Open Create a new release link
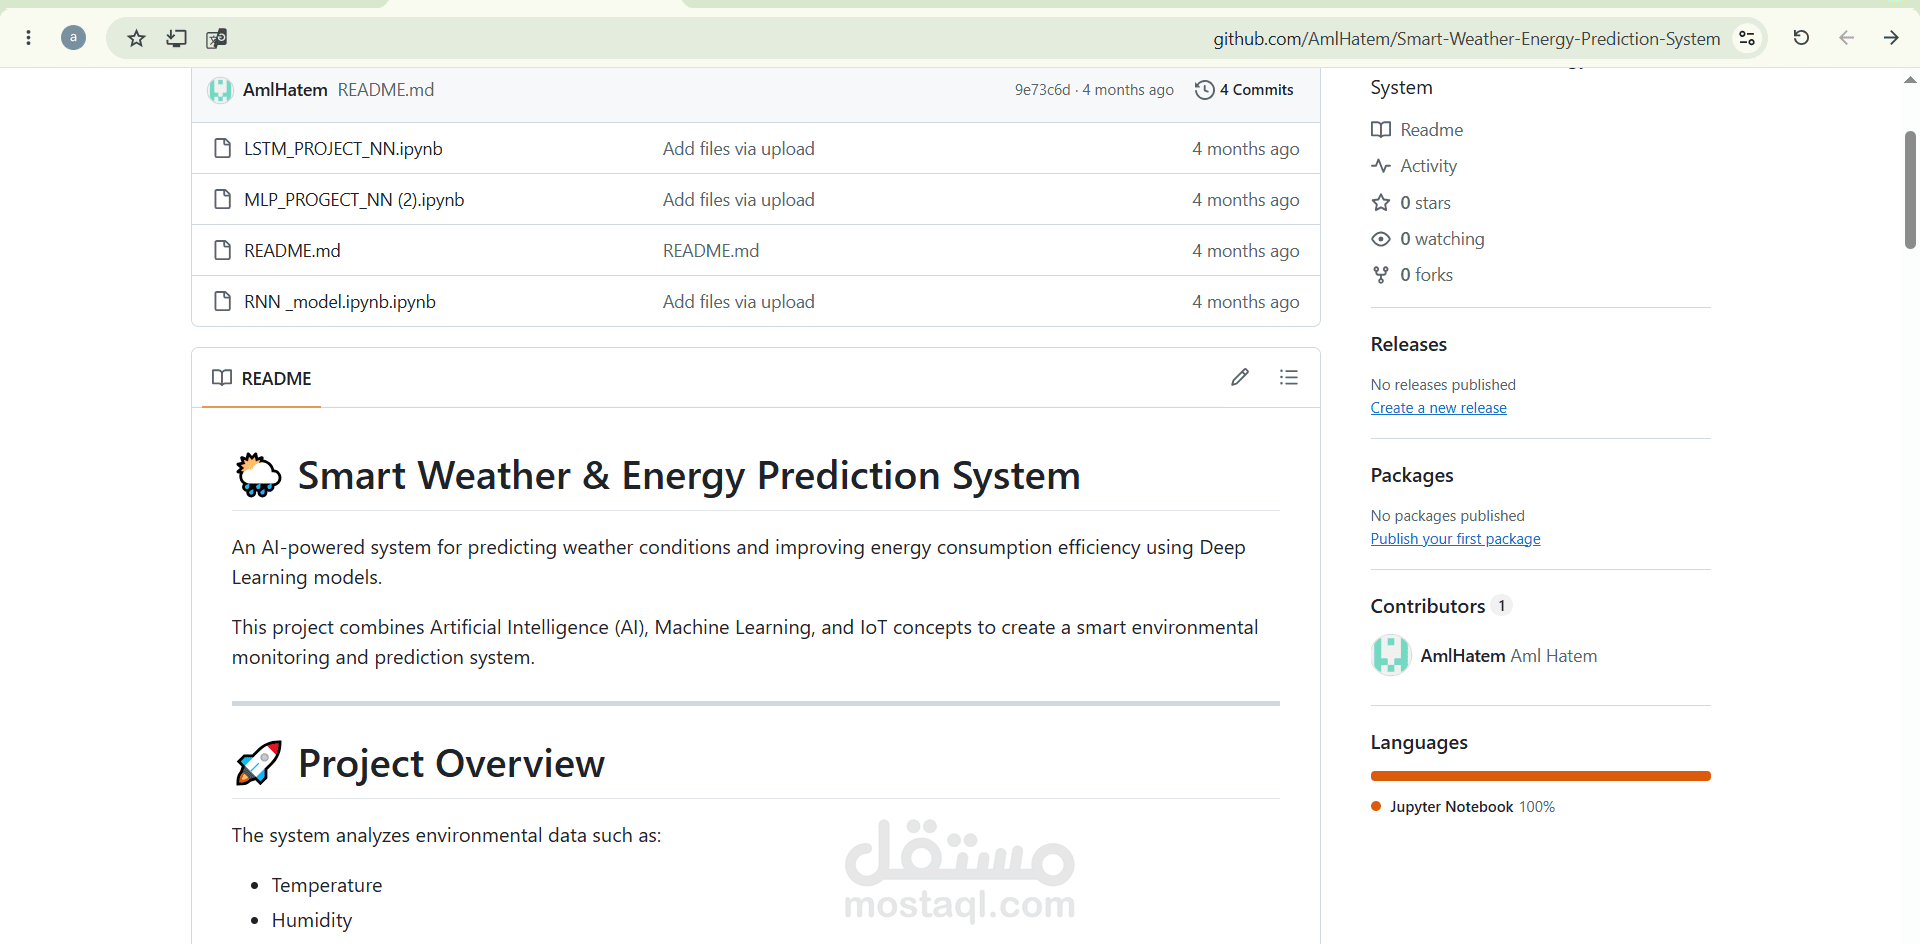 (1438, 408)
